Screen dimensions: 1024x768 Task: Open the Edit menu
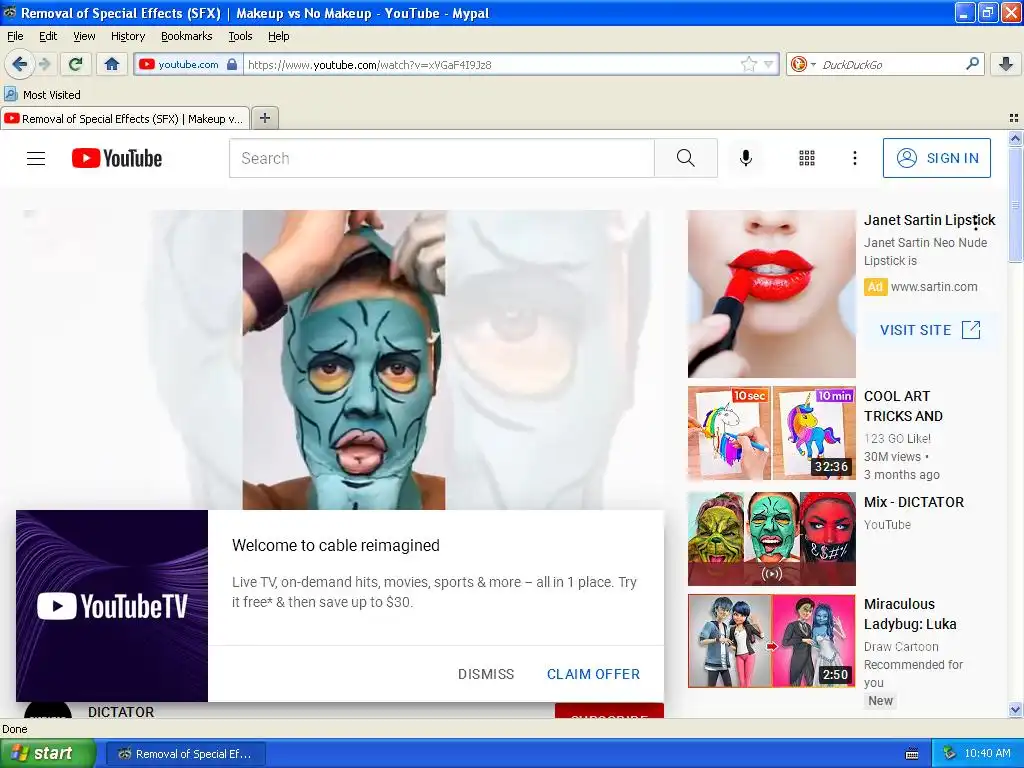[48, 36]
